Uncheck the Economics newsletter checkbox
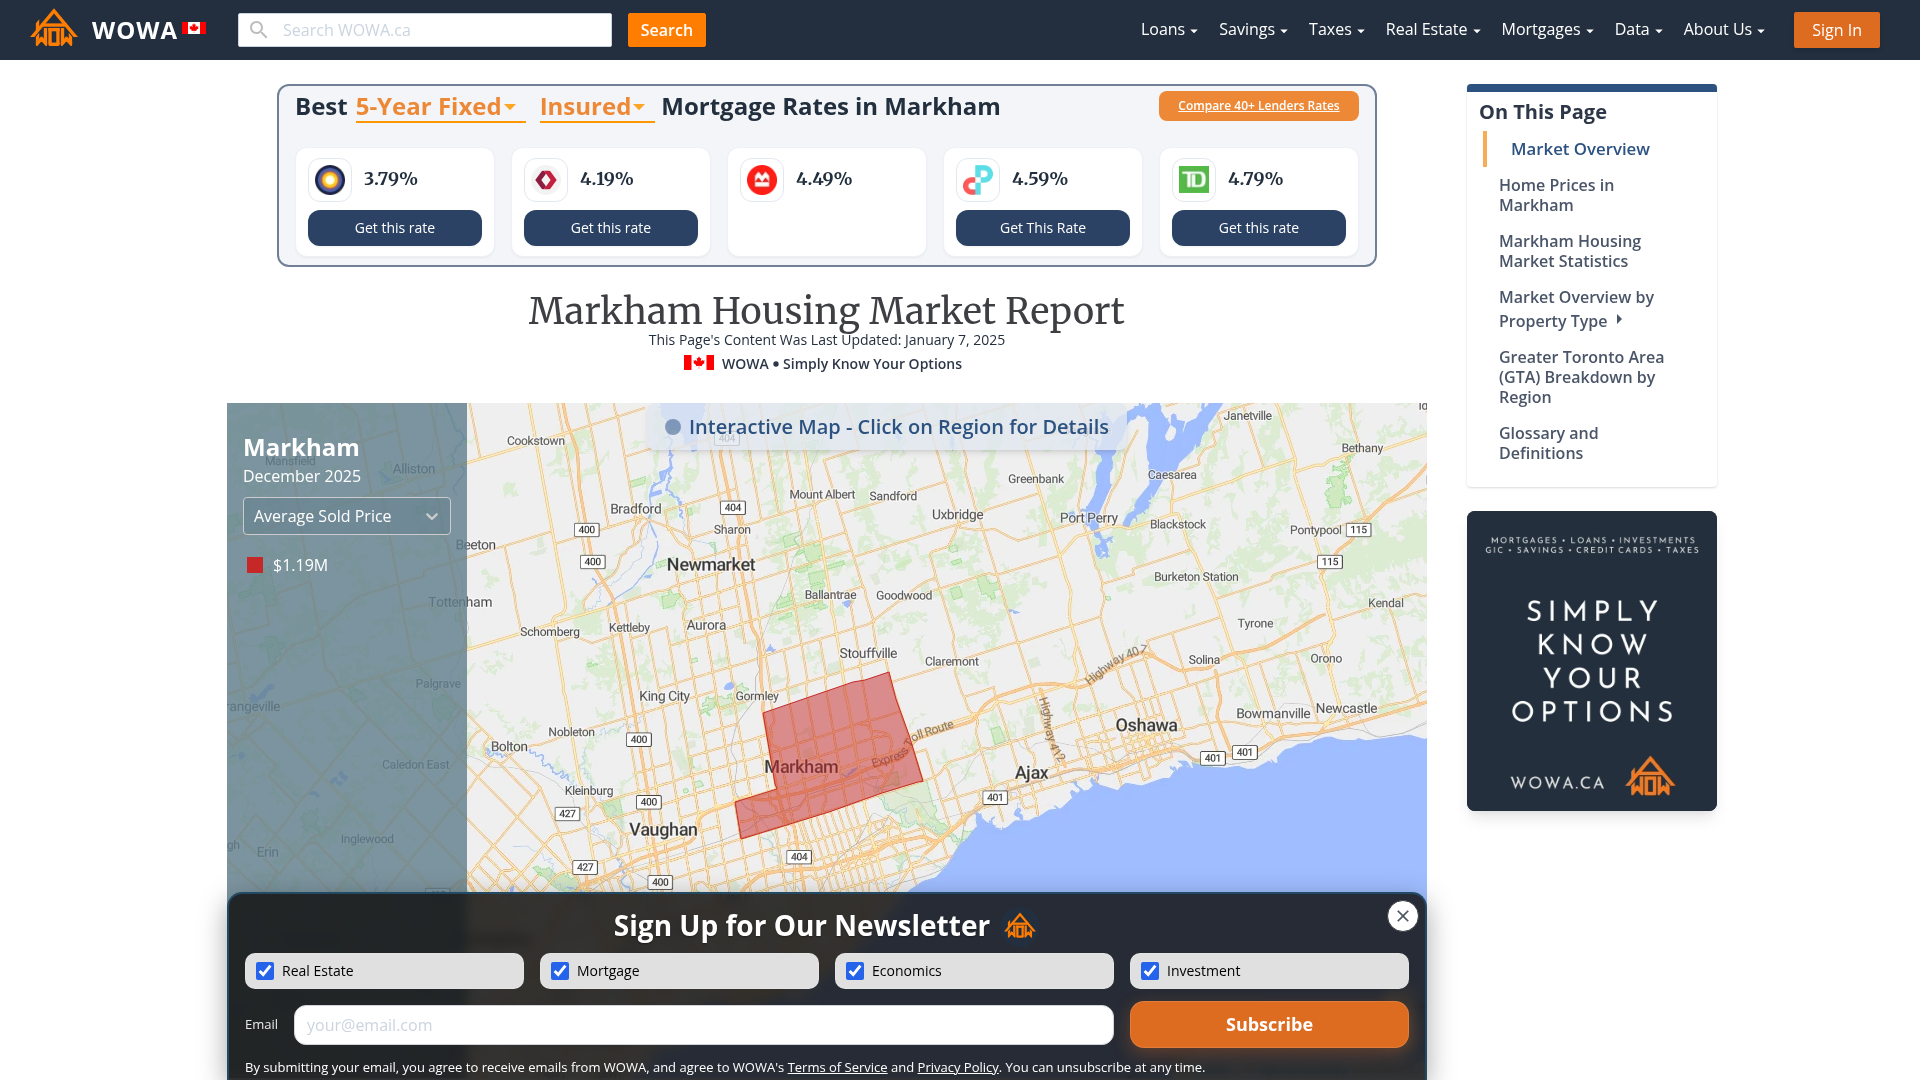The image size is (1920, 1080). tap(855, 970)
